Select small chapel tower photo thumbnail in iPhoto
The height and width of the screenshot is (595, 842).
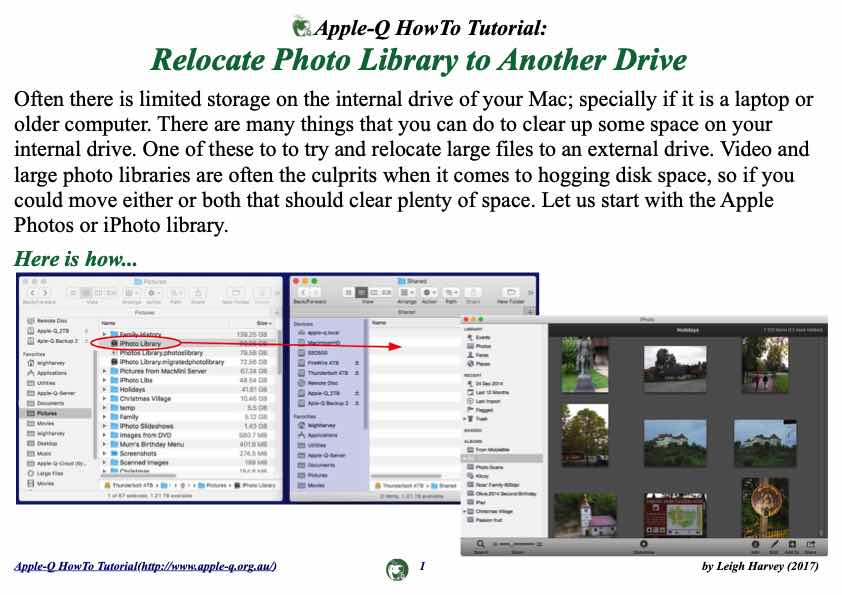pos(585,515)
